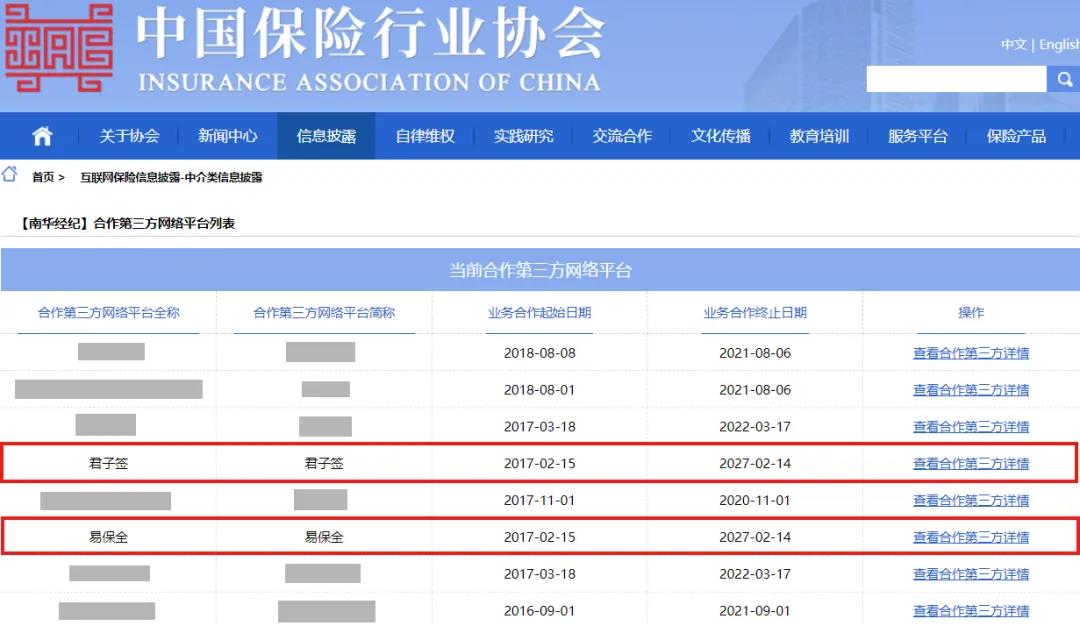
Task: Click 易保全 row start date 2017-02-15
Action: 539,537
